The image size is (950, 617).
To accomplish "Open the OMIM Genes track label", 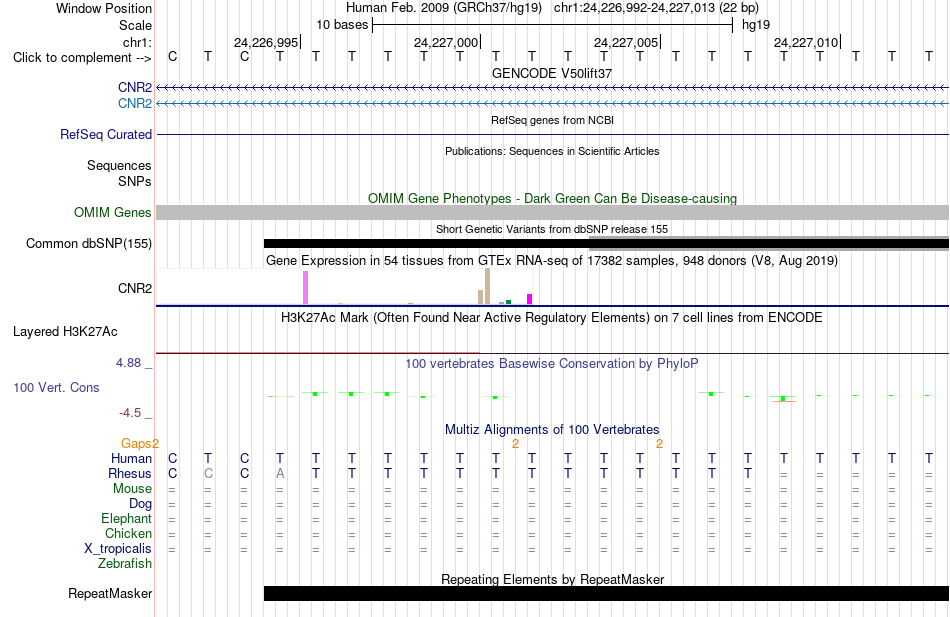I will click(113, 212).
